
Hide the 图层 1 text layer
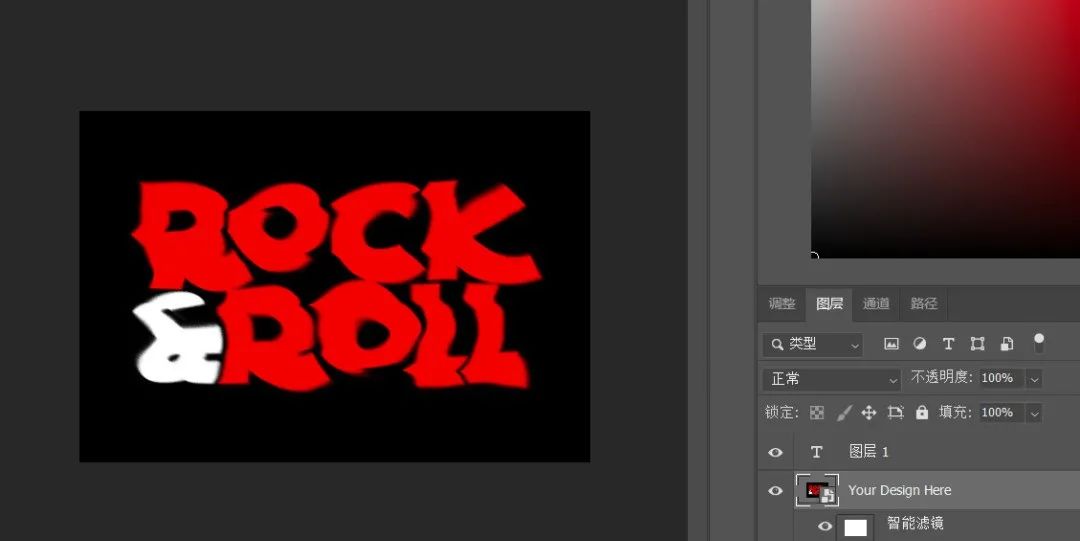coord(775,453)
